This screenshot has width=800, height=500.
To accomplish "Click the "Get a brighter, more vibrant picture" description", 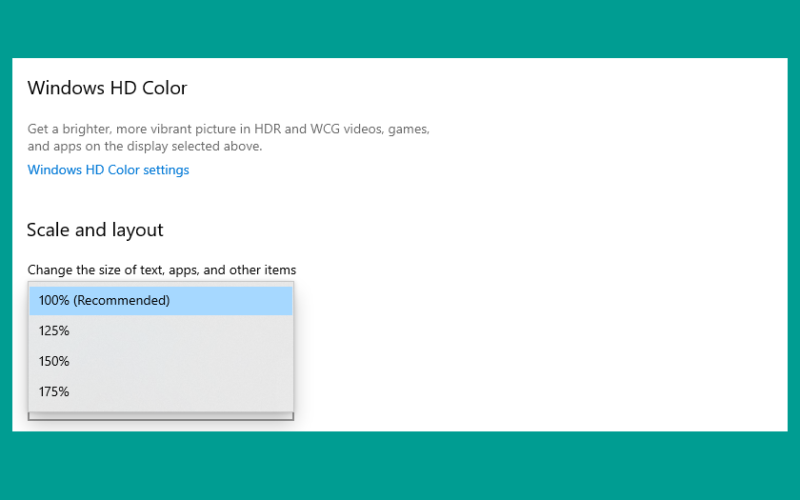I will pos(229,137).
